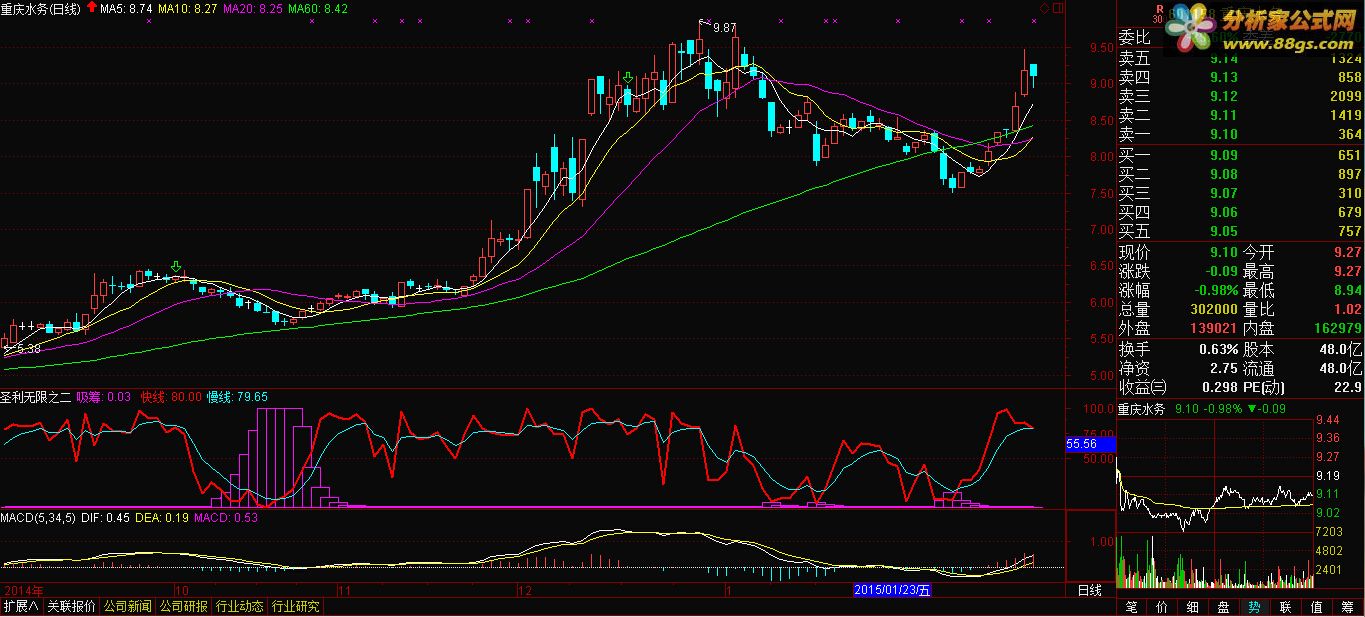
Task: Click the 2015/01/23 date marker on the timeline
Action: point(892,591)
